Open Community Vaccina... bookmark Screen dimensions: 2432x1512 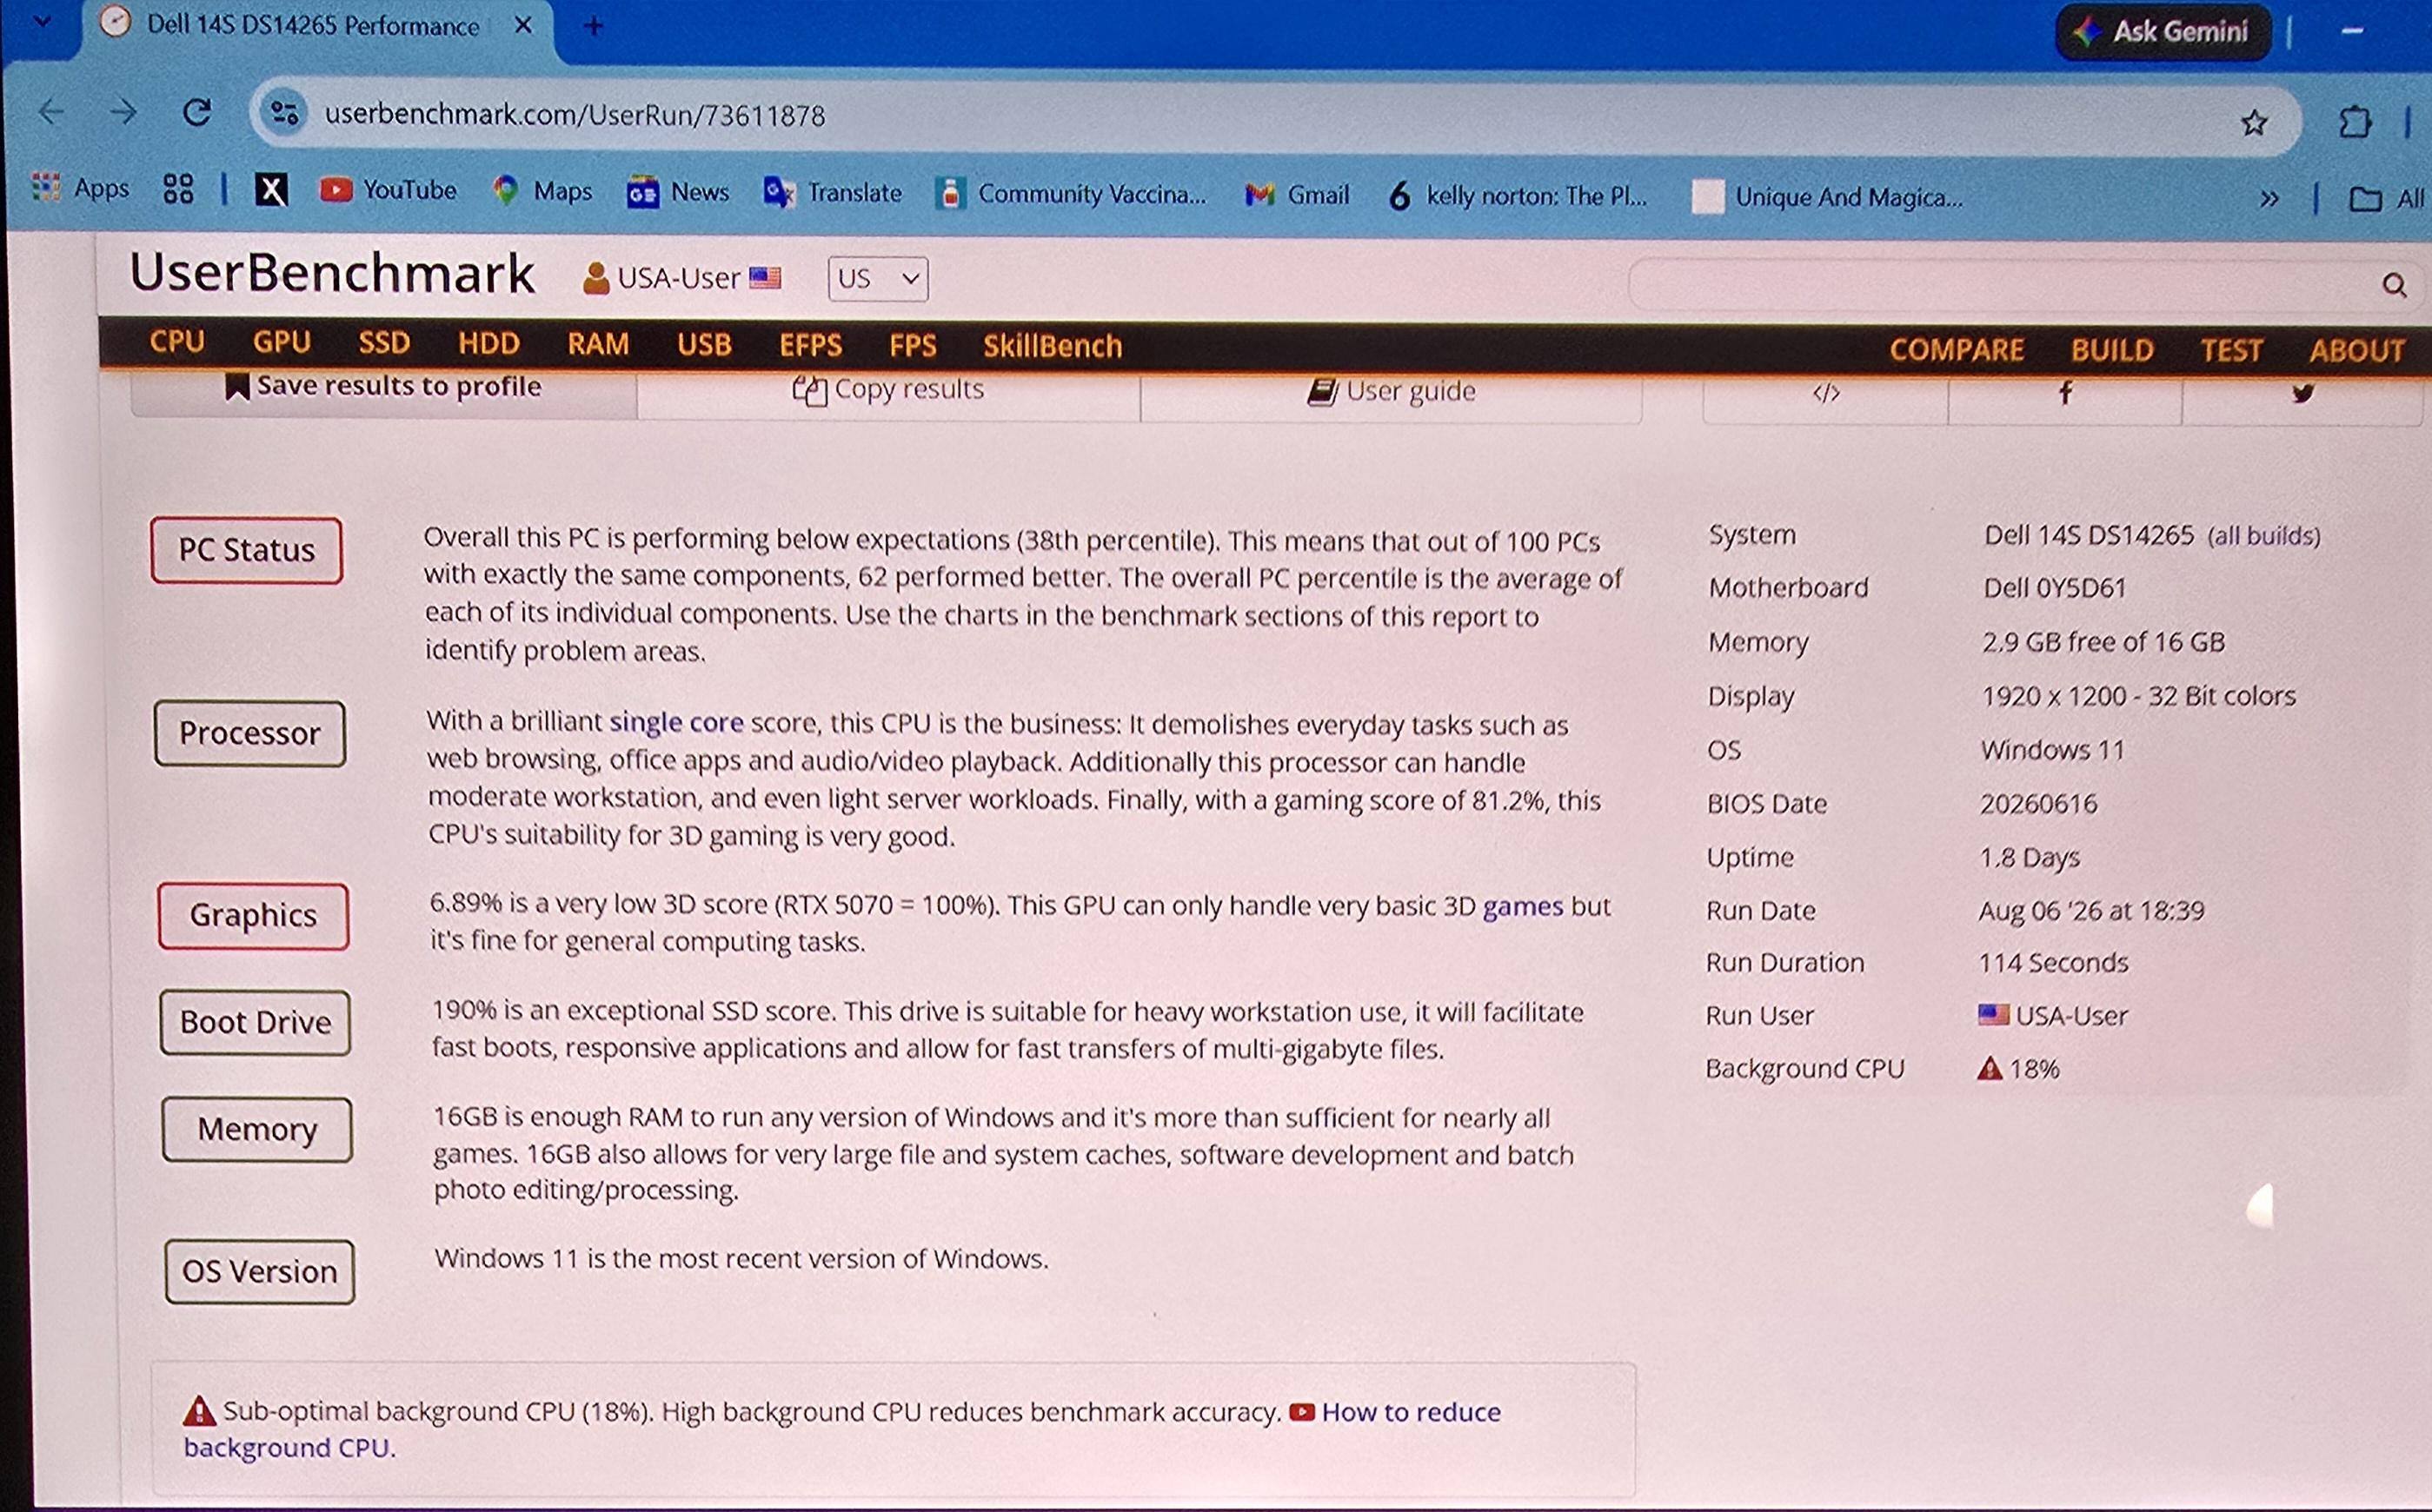[x=1072, y=193]
